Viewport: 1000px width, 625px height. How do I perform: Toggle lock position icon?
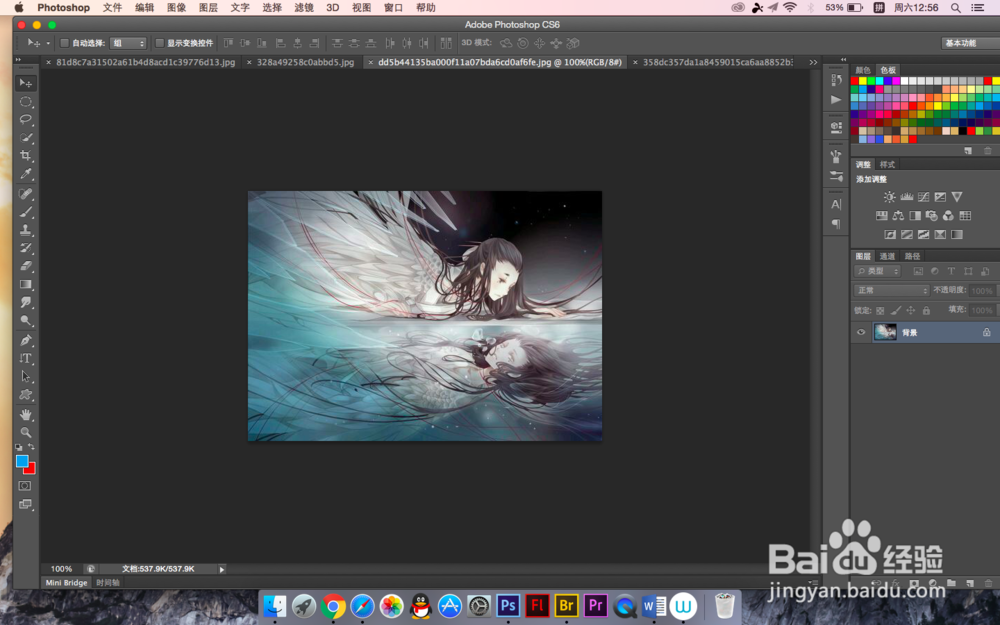pos(911,311)
